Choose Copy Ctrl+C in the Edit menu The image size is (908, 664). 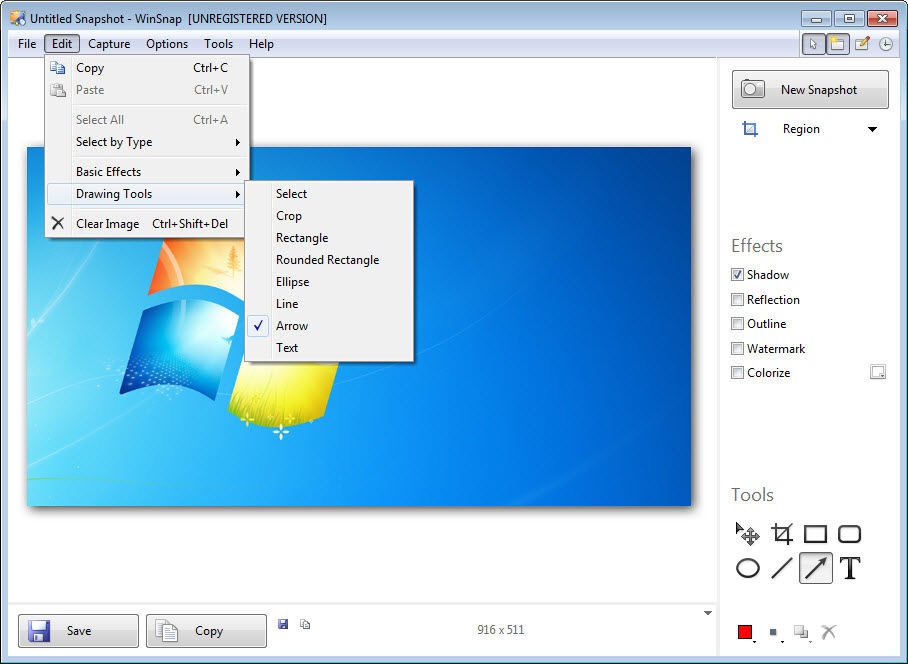pyautogui.click(x=148, y=68)
